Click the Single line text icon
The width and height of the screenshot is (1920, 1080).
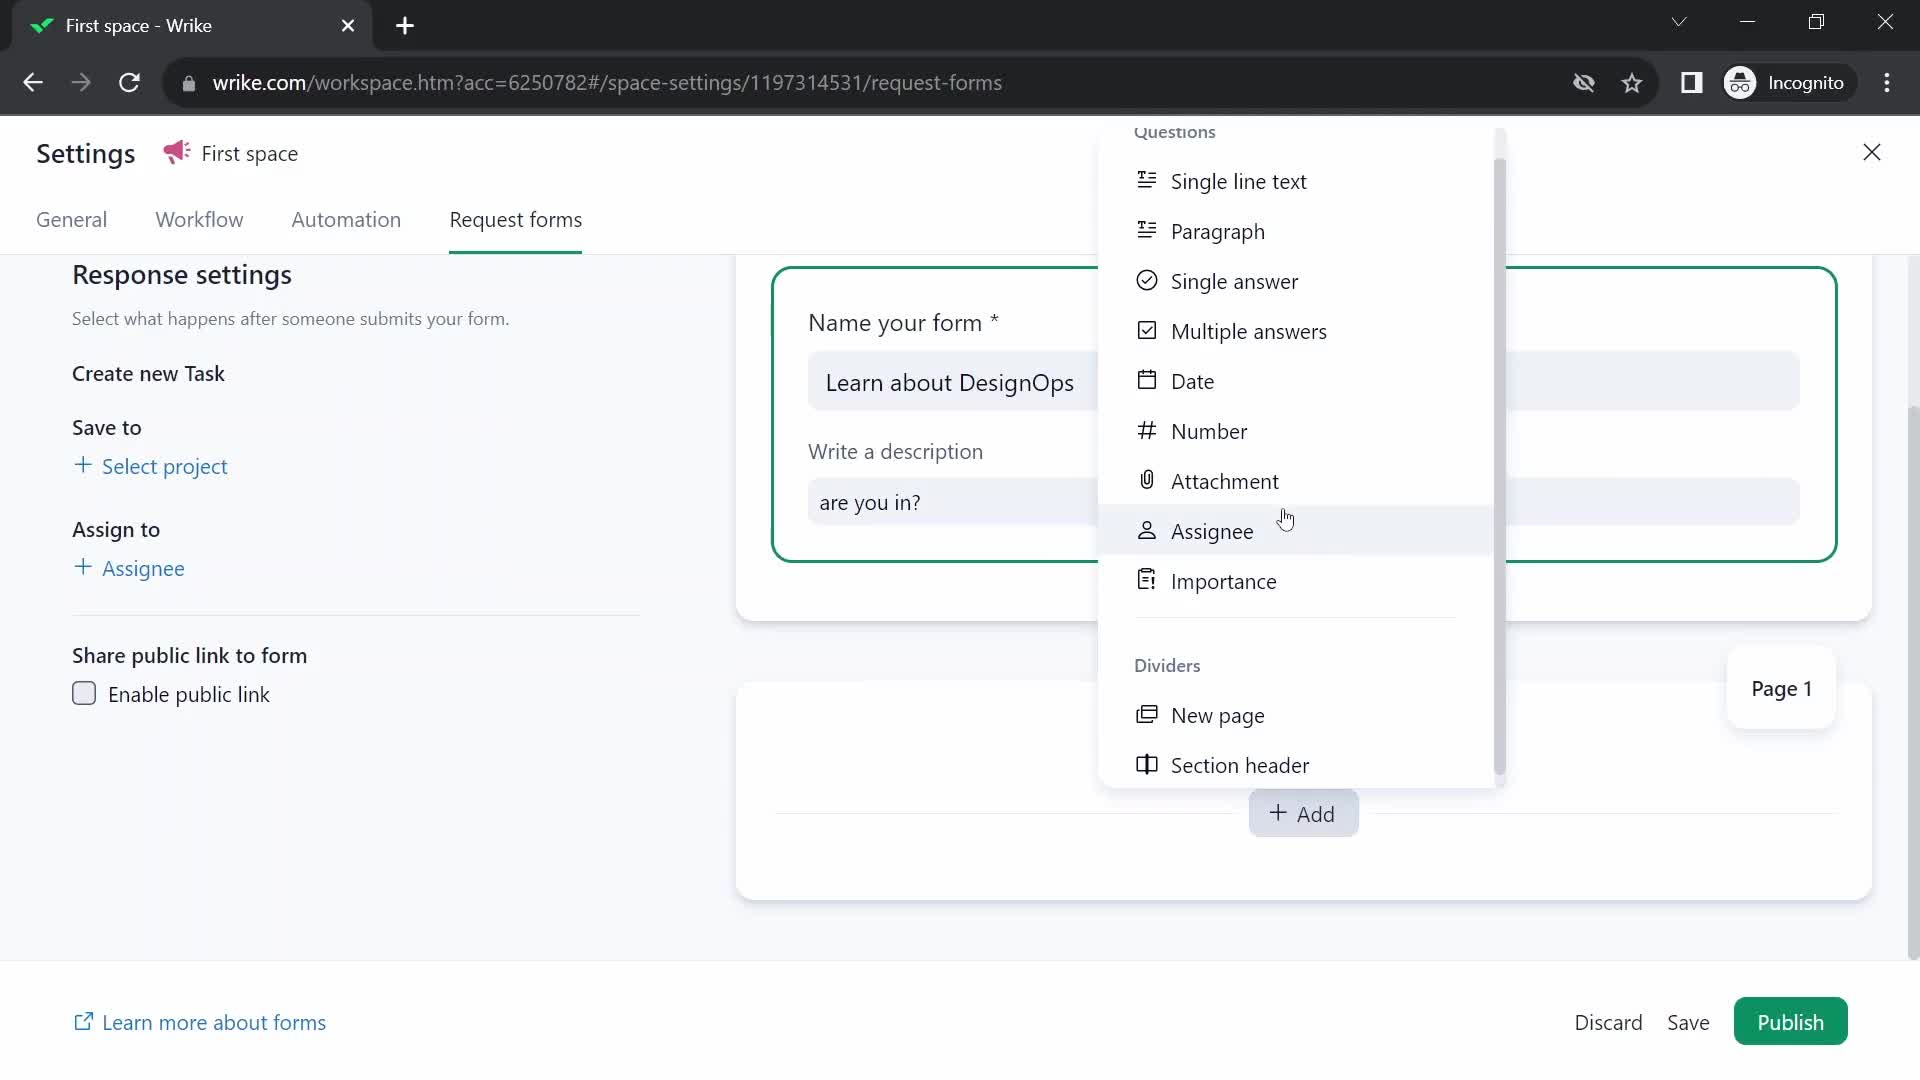pyautogui.click(x=1147, y=180)
